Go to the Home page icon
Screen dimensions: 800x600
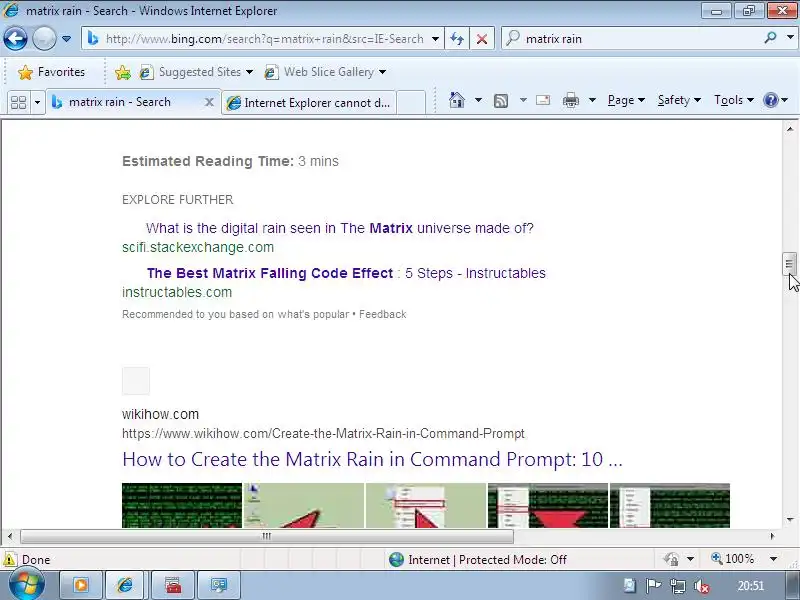[457, 100]
